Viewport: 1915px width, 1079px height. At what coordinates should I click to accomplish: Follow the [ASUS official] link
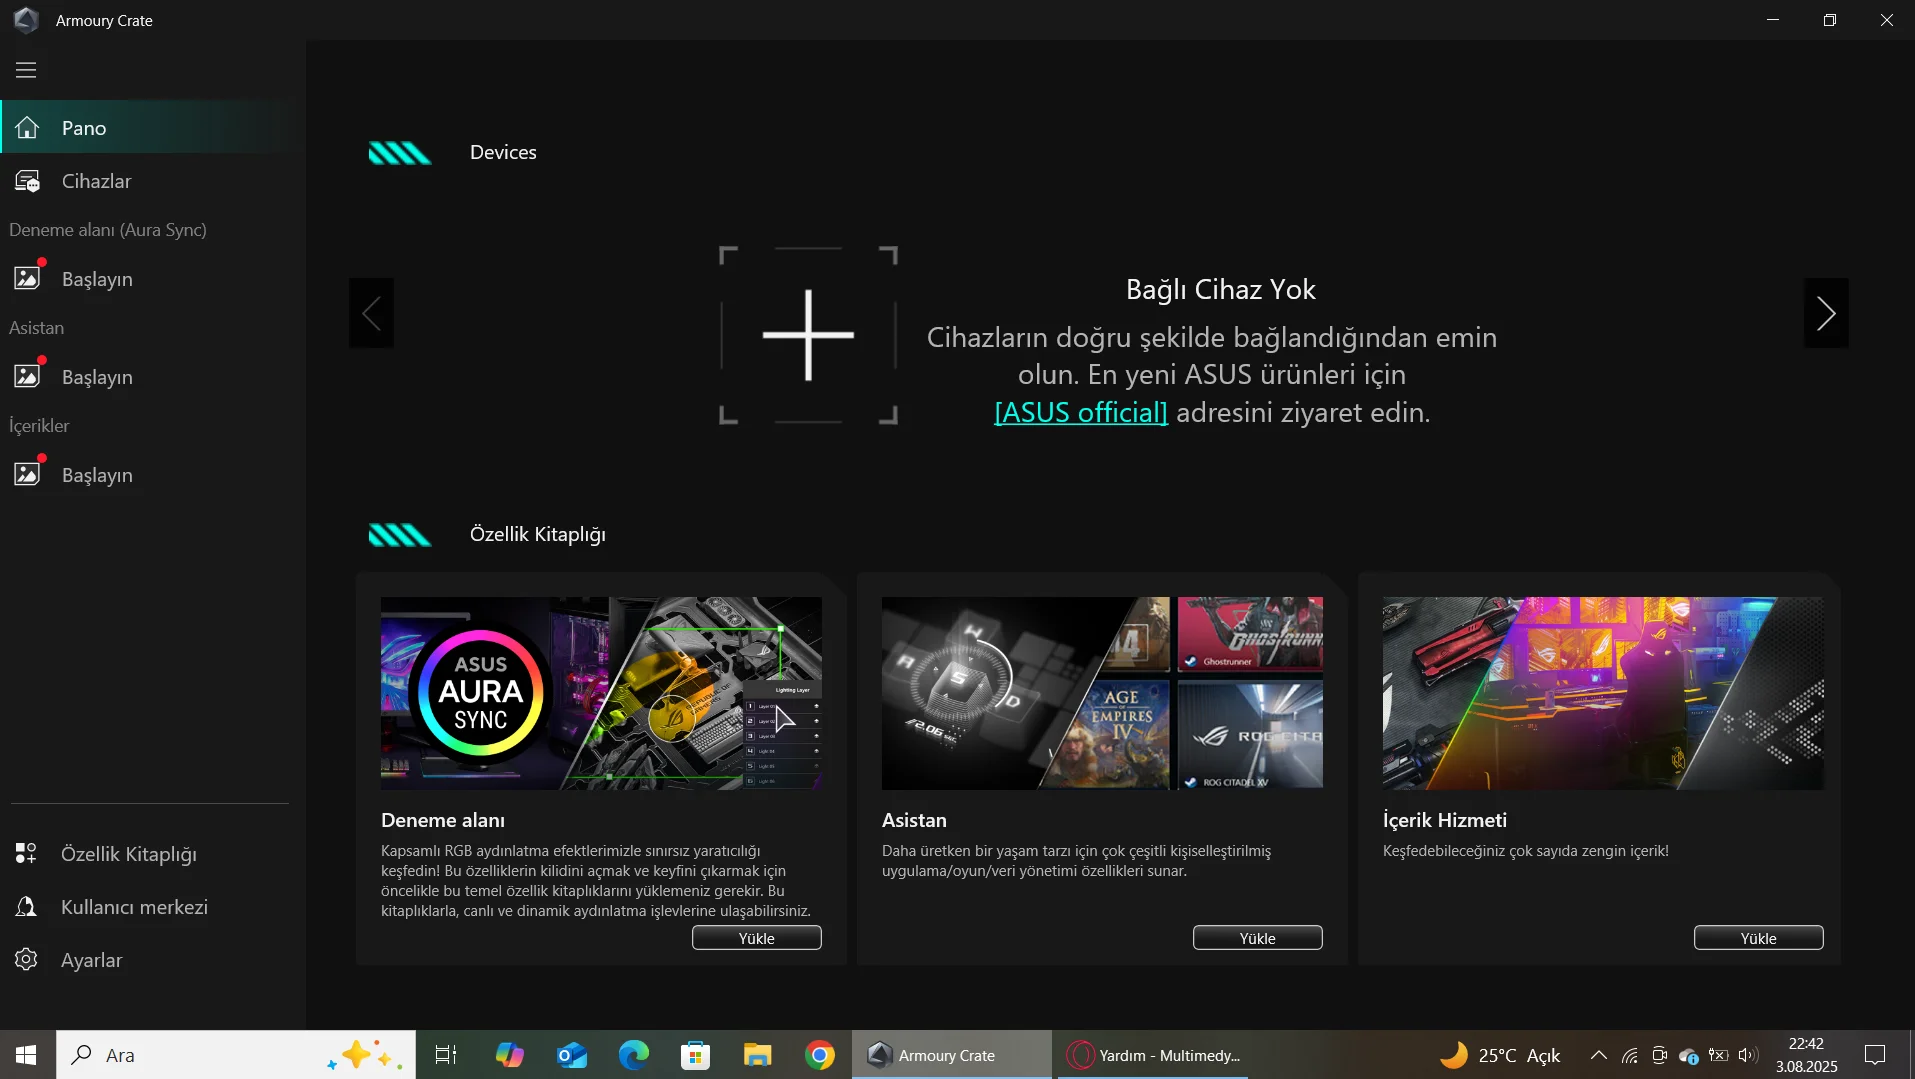[x=1081, y=412]
